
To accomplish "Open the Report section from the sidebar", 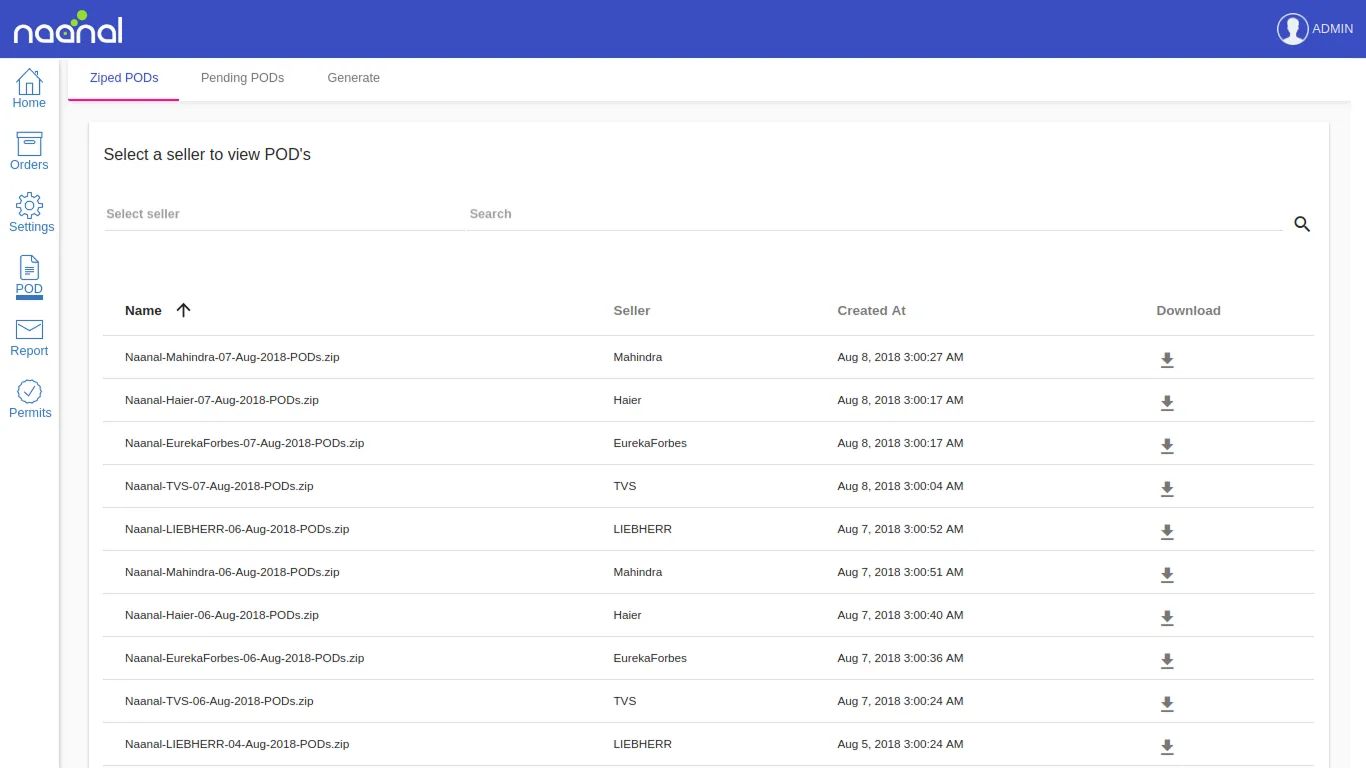I will click(29, 337).
